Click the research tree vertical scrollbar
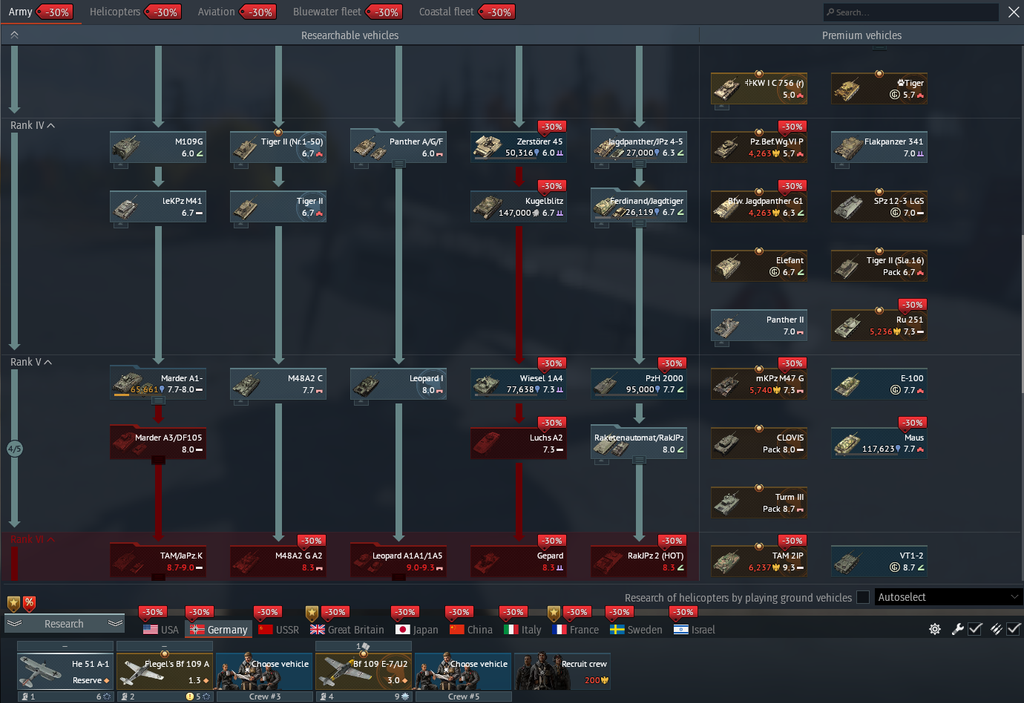The height and width of the screenshot is (703, 1024). [x=1021, y=314]
